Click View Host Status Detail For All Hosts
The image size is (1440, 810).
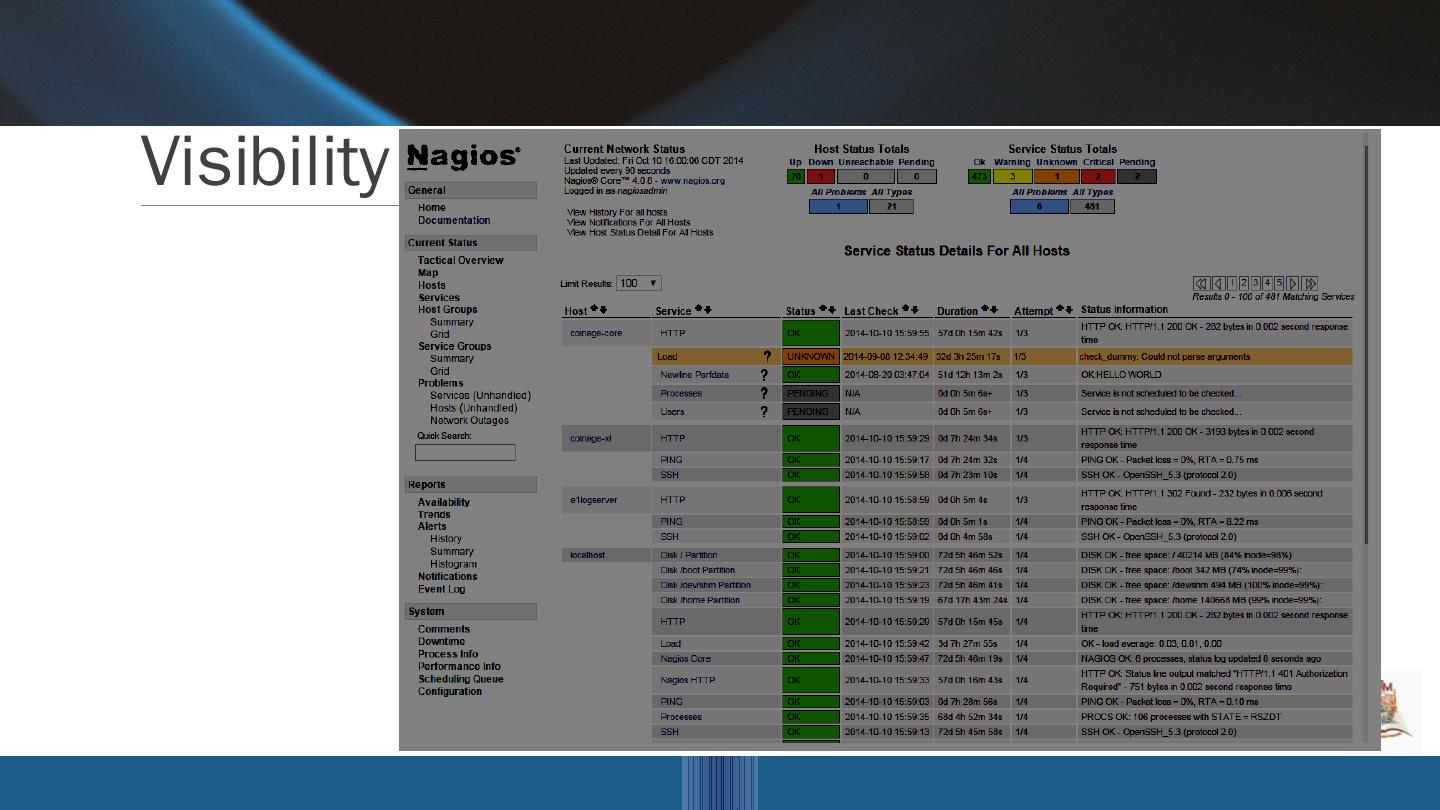coord(640,233)
